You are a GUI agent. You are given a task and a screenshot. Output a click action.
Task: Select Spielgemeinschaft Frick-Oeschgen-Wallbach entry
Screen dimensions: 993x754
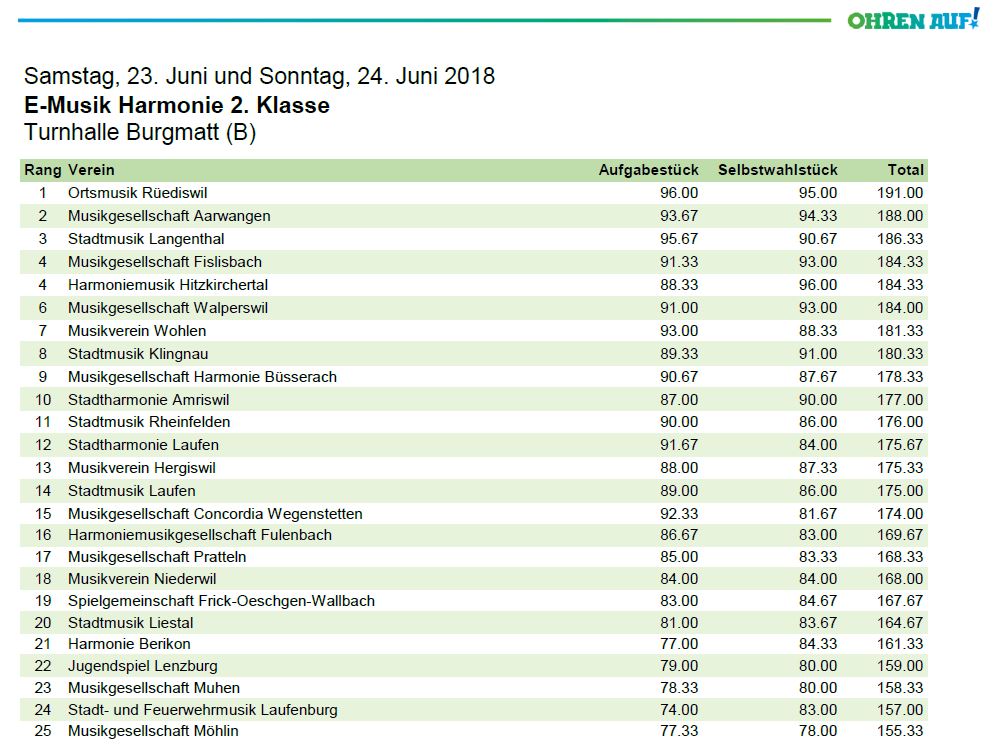click(x=221, y=601)
